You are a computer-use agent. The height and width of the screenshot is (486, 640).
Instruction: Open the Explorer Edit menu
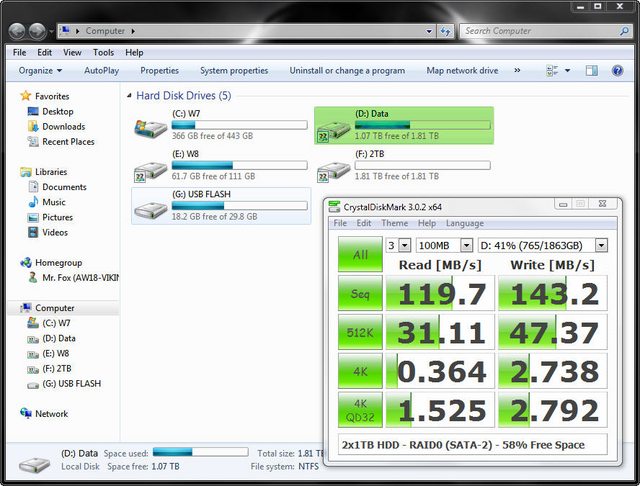point(44,52)
